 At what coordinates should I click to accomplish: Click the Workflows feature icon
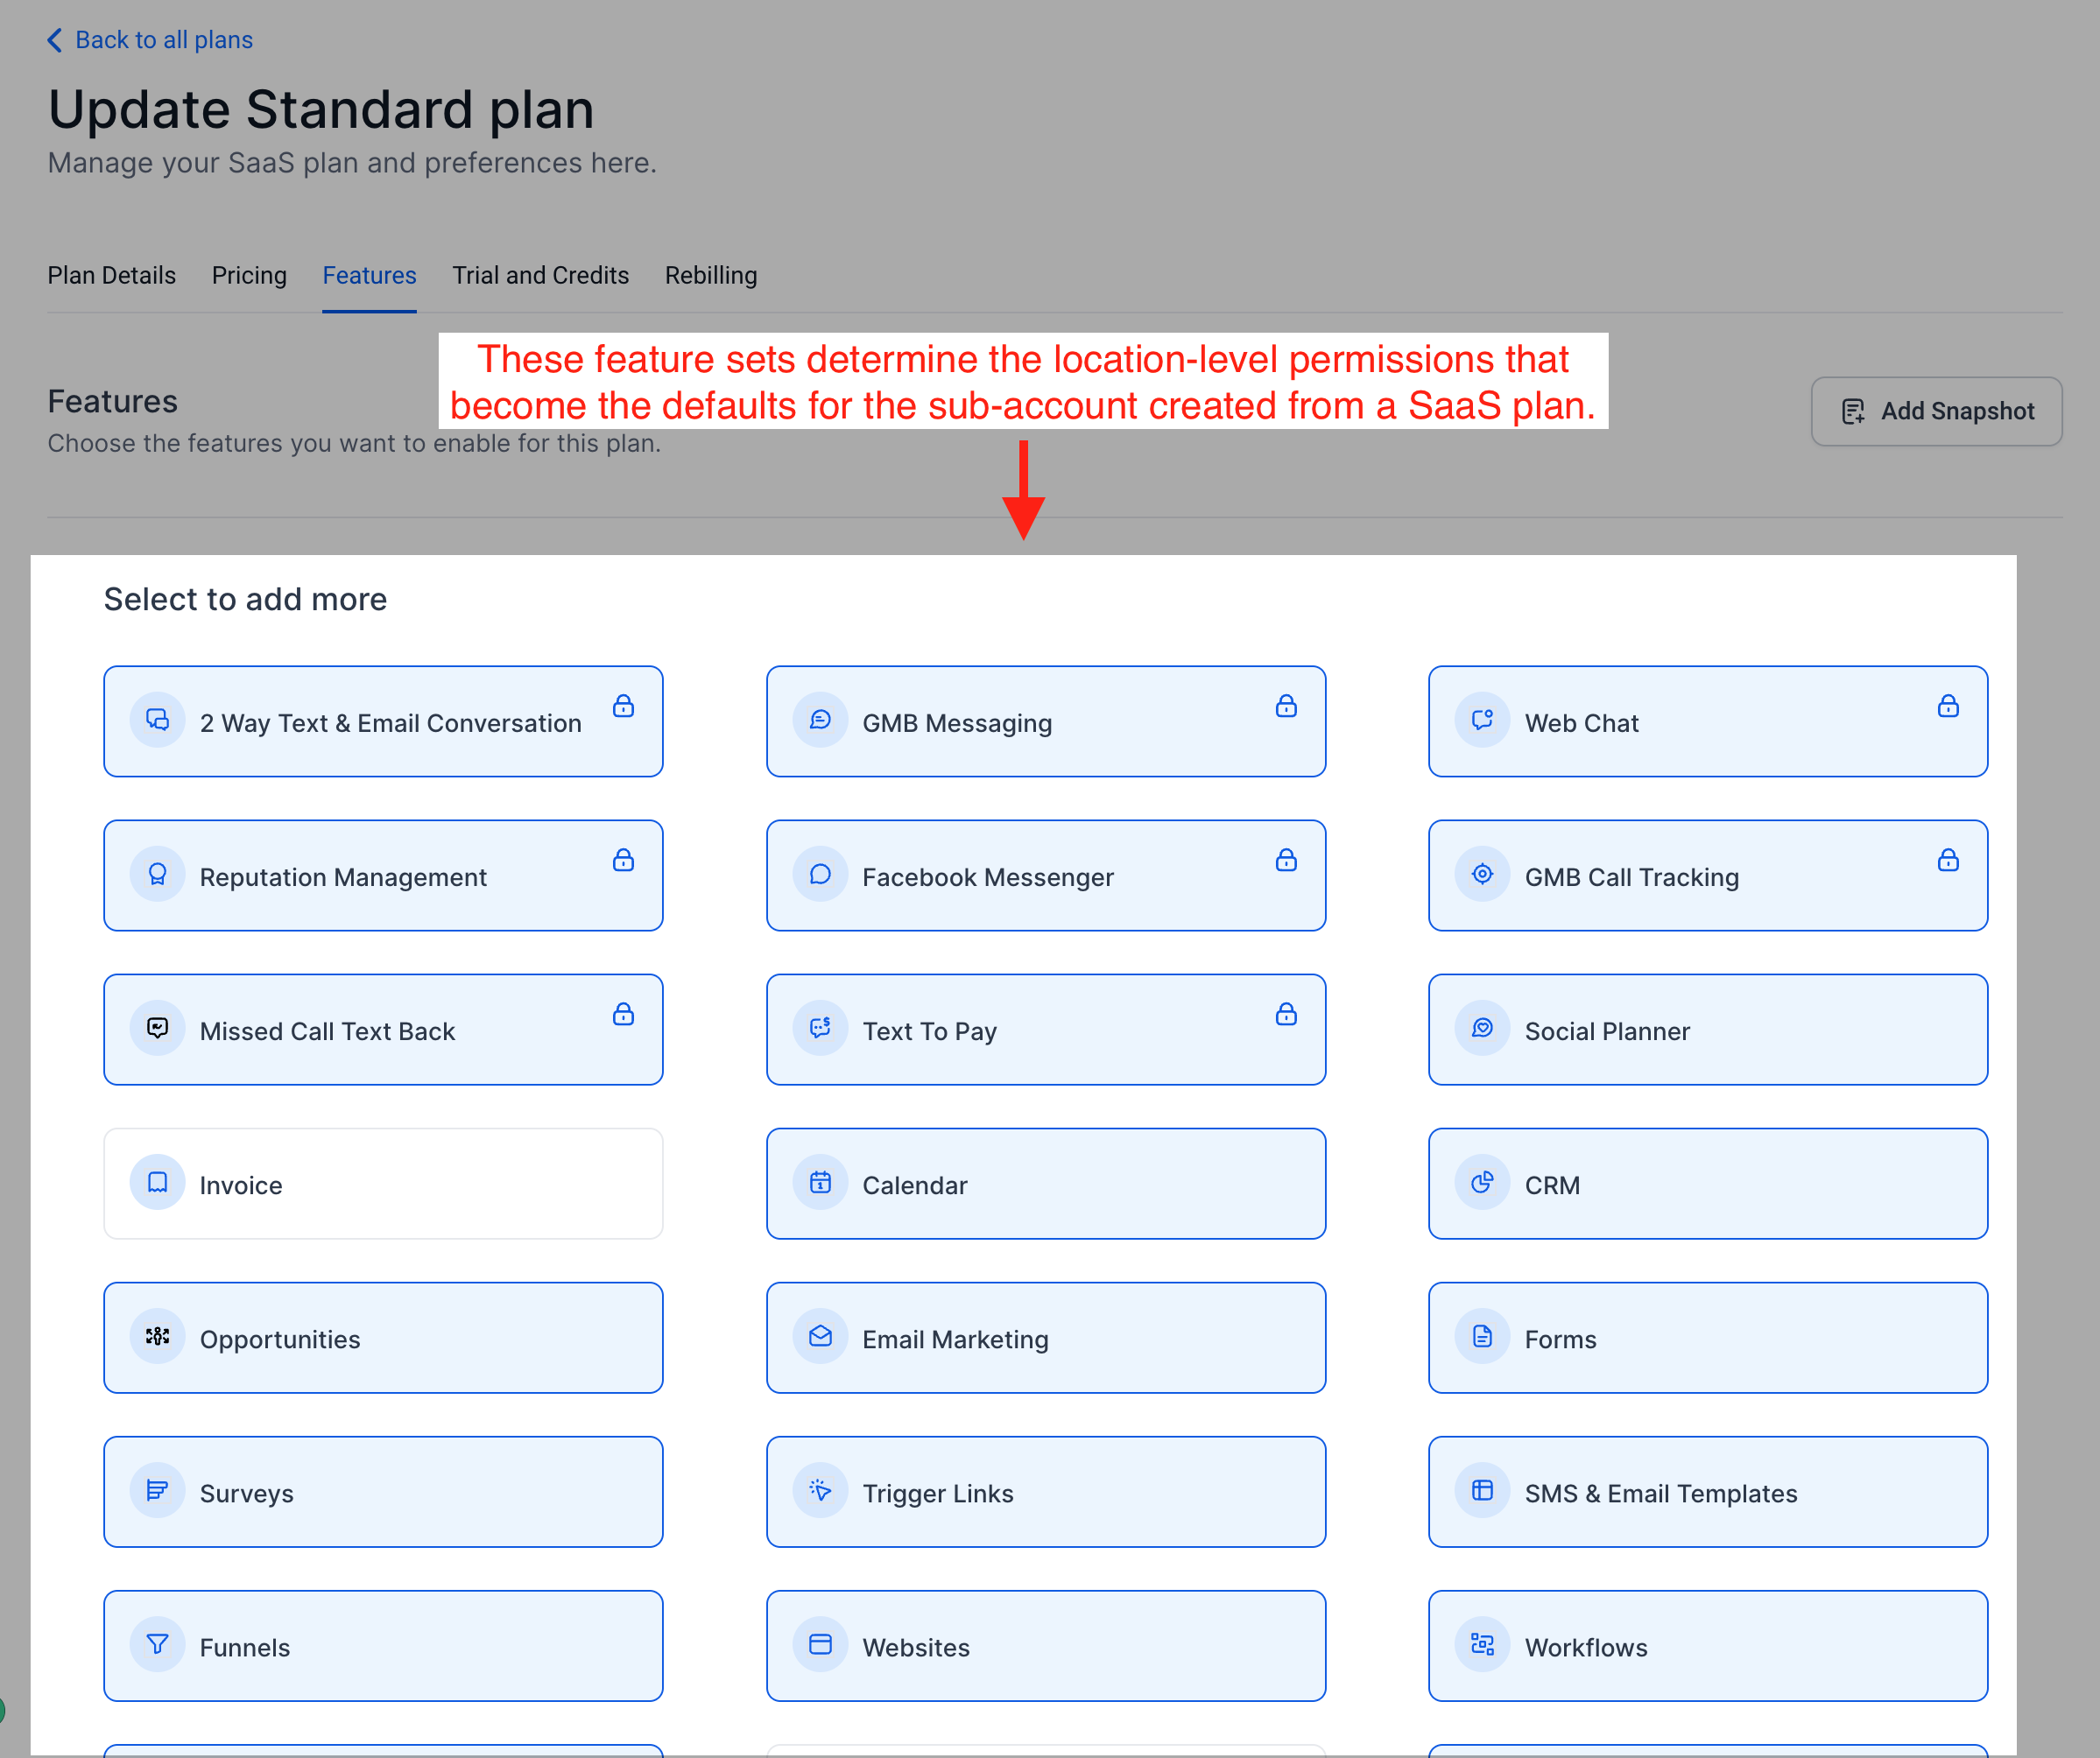1482,1645
